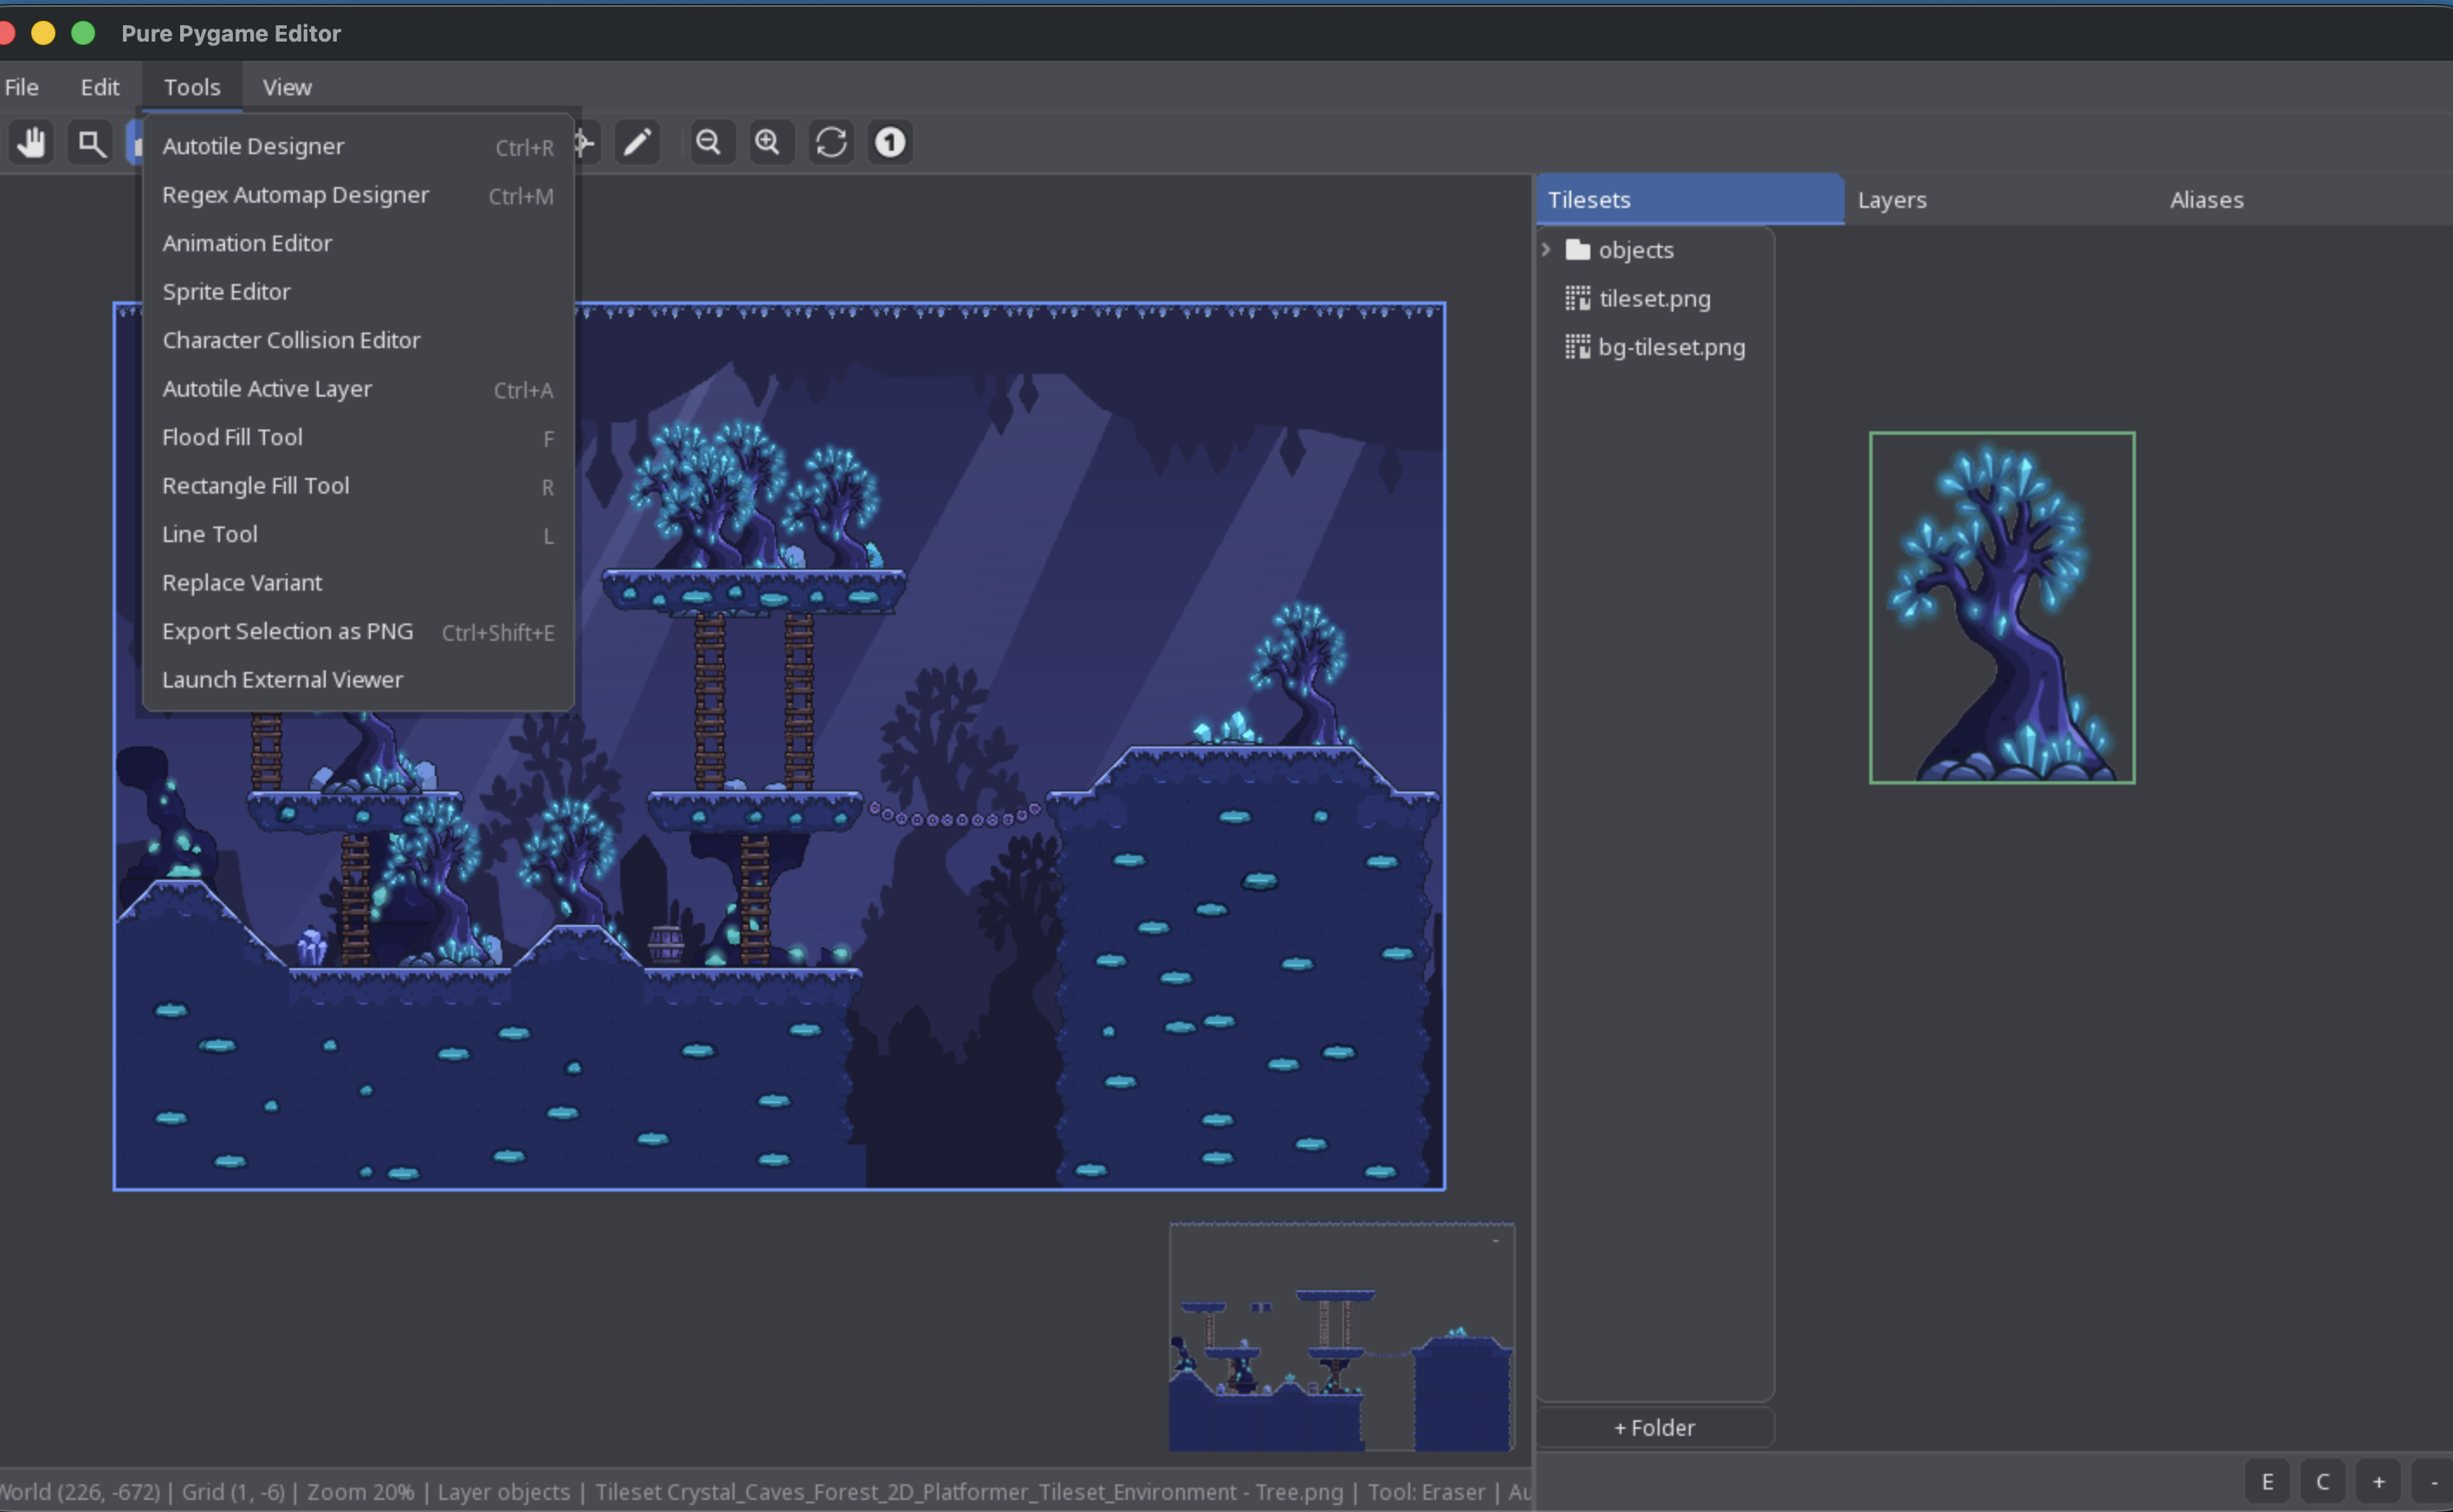
Task: Select the Hand pan tool
Action: tap(31, 143)
